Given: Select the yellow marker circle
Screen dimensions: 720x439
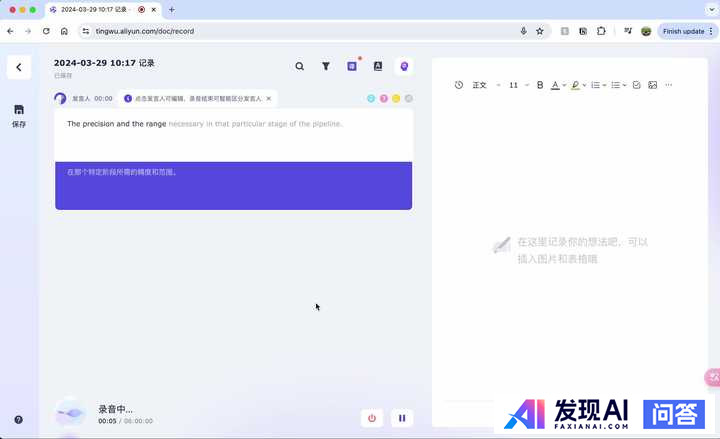Looking at the screenshot, I should click(x=396, y=98).
